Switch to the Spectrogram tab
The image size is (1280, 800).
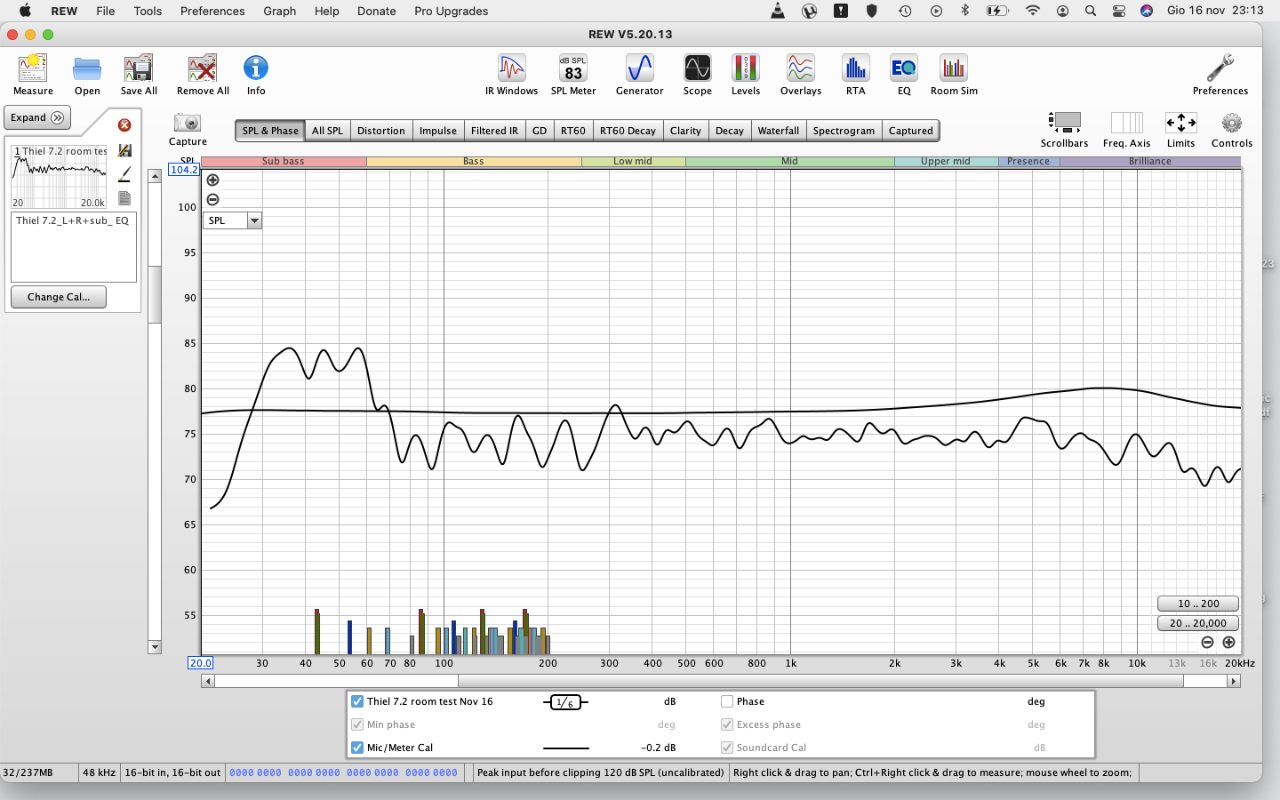(843, 130)
